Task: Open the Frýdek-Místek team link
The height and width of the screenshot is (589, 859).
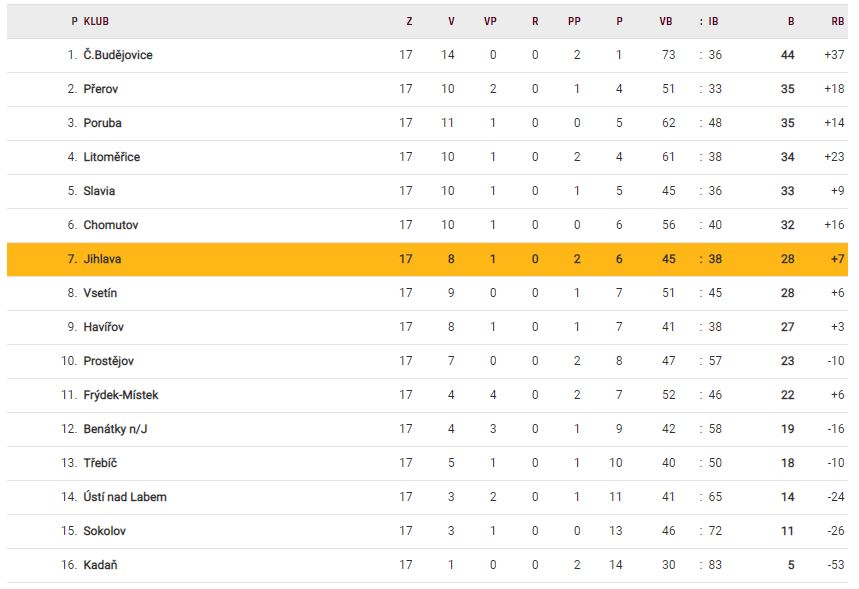Action: tap(121, 395)
